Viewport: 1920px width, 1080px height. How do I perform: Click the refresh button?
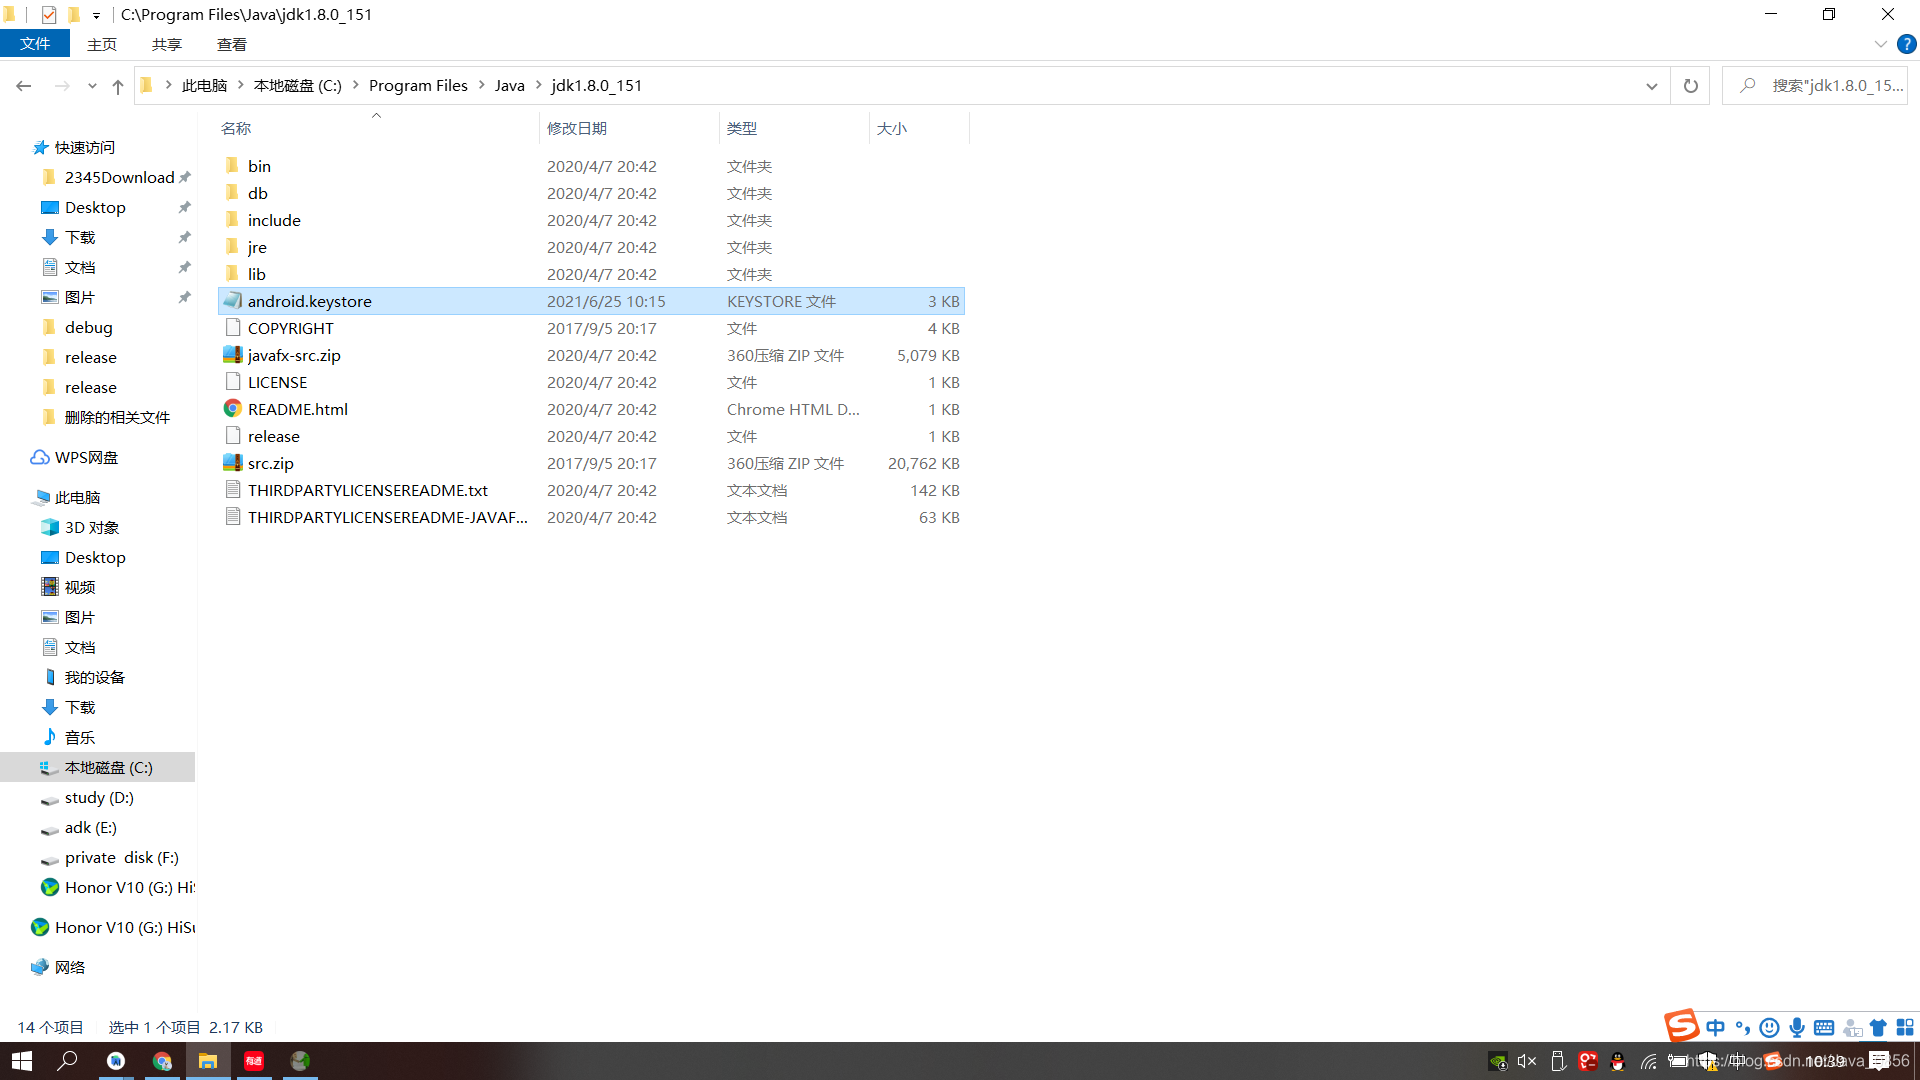point(1691,86)
